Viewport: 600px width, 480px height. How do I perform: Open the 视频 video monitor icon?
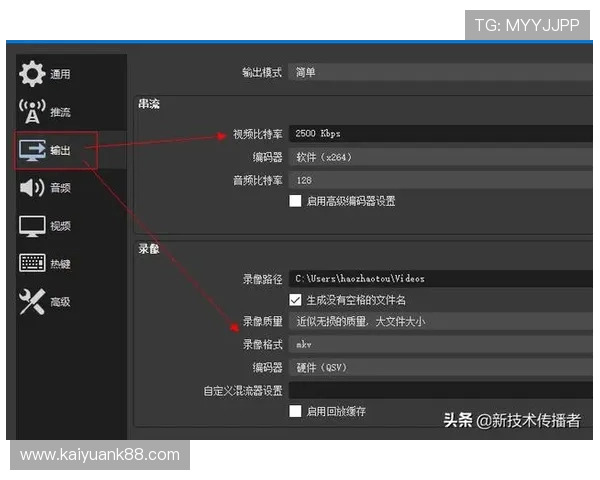click(33, 226)
